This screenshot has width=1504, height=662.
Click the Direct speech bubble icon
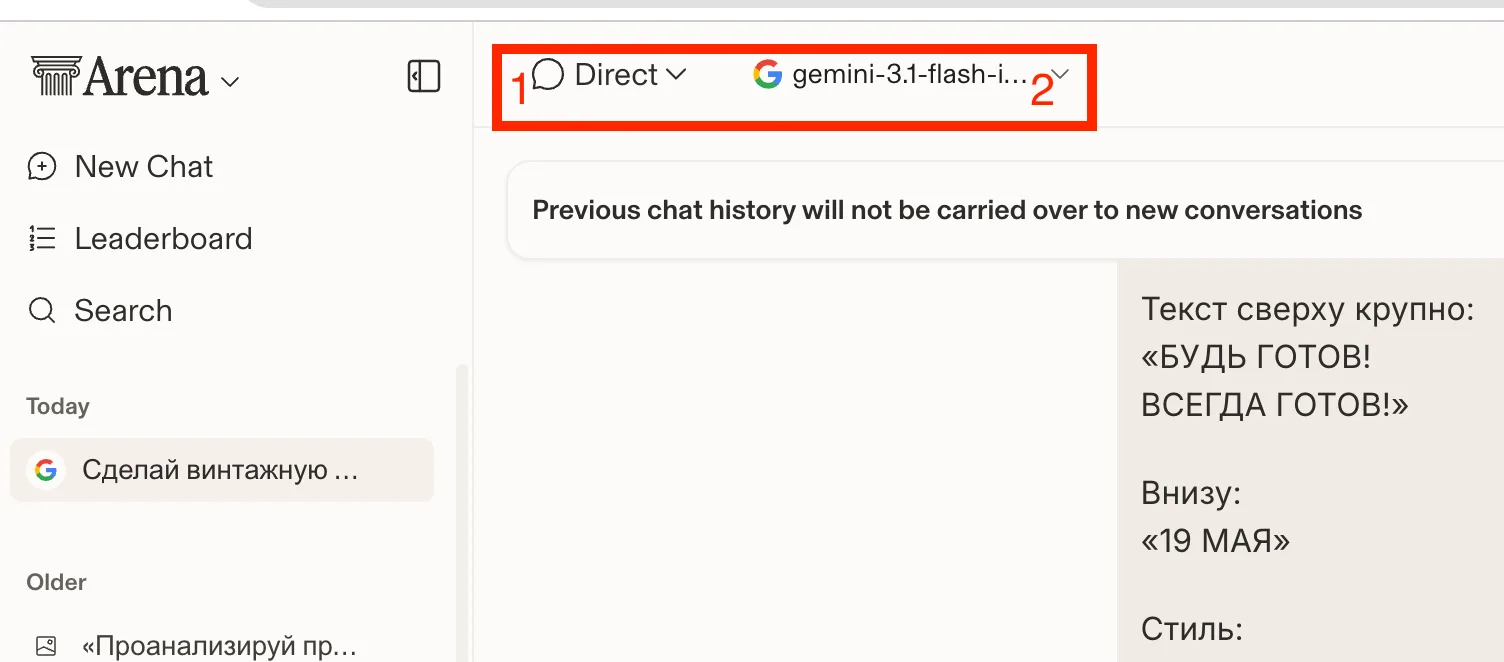[549, 75]
